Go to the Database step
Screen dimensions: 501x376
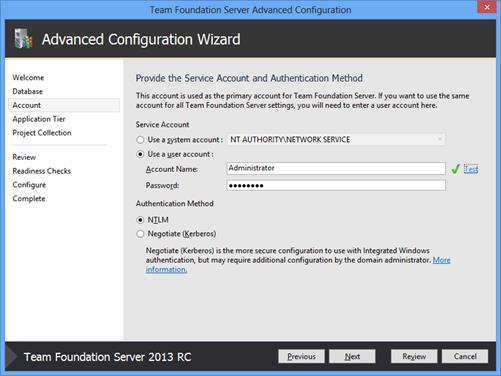coord(28,91)
